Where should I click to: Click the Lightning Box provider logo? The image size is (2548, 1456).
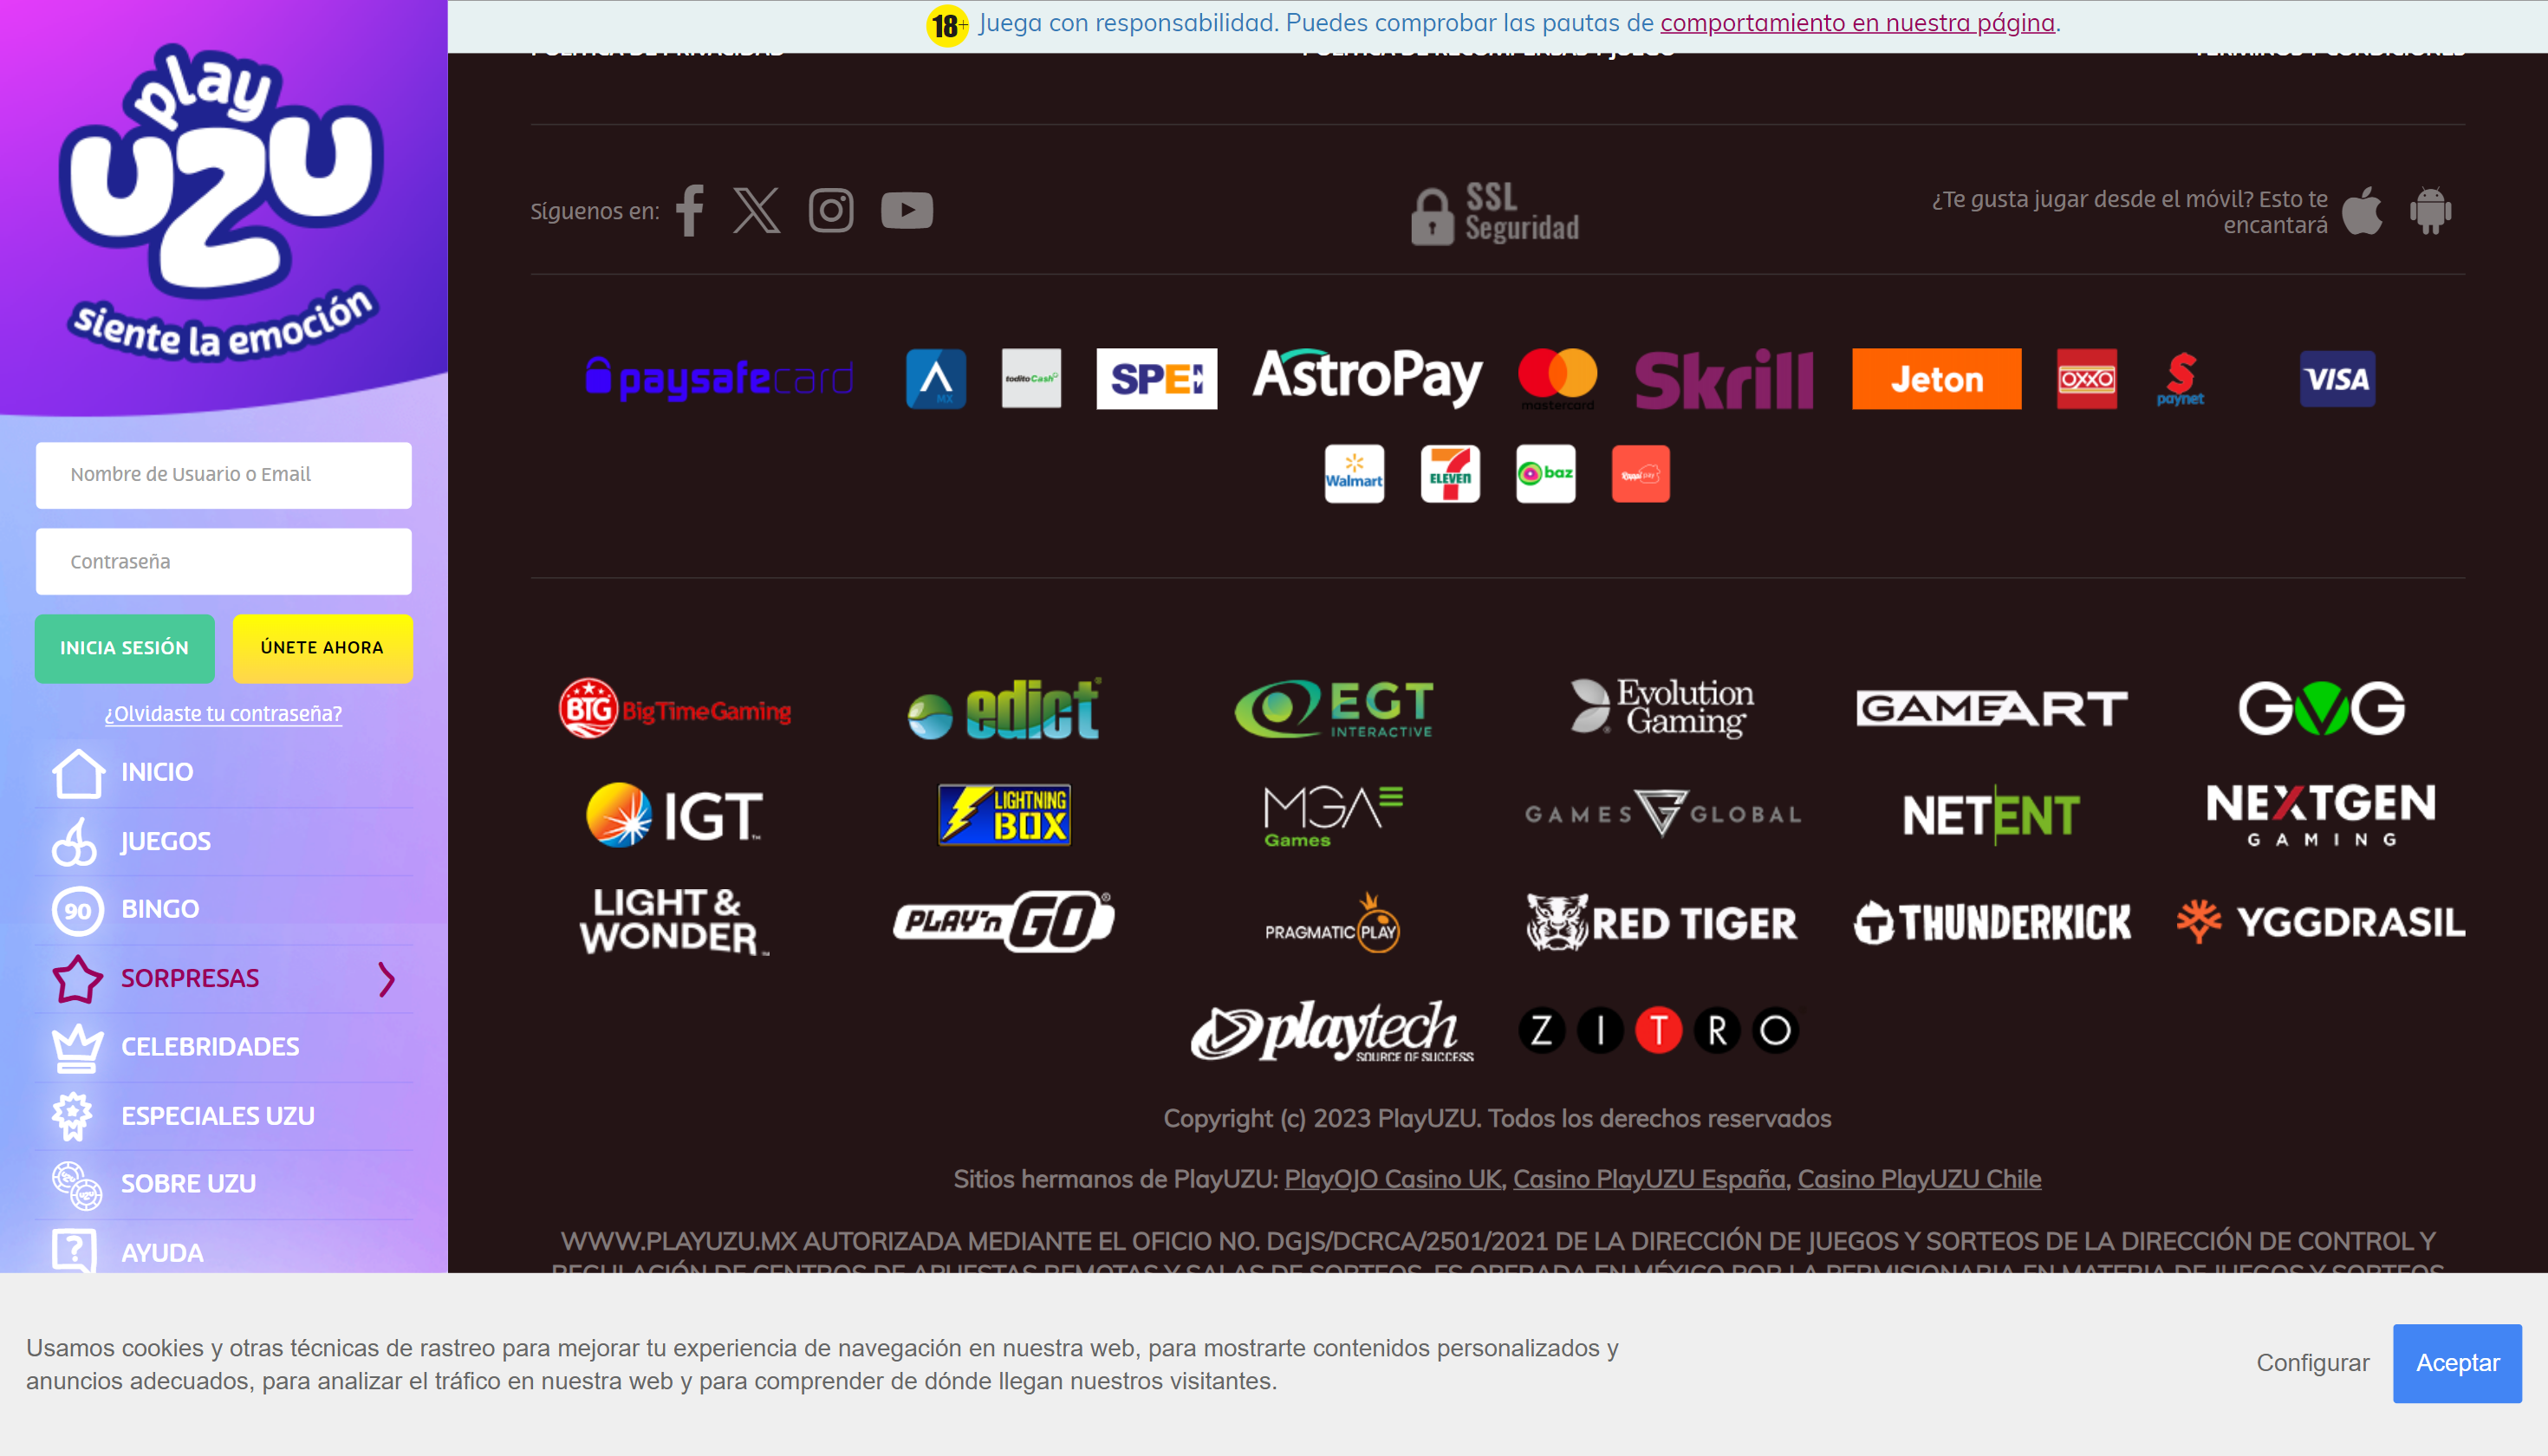[1004, 815]
